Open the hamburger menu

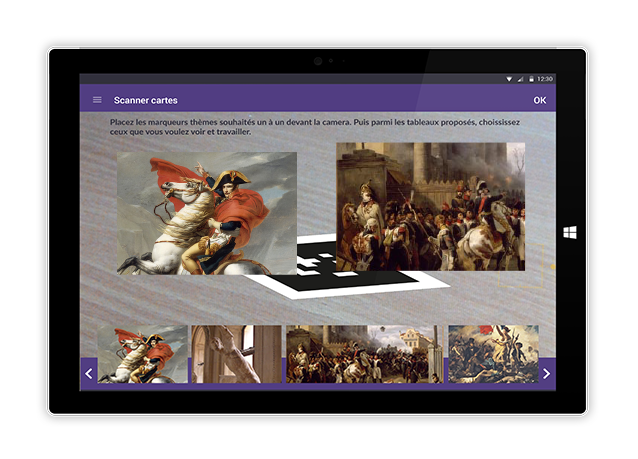pos(97,100)
